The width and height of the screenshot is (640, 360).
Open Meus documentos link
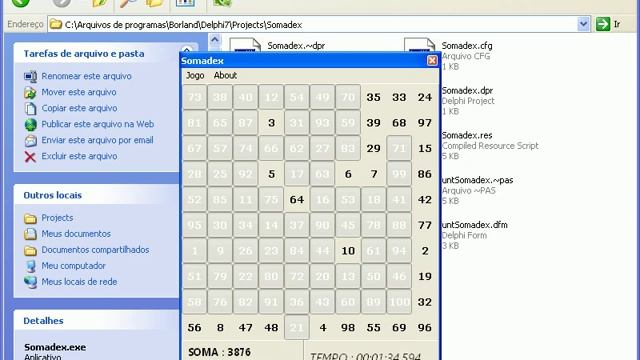[x=76, y=234]
